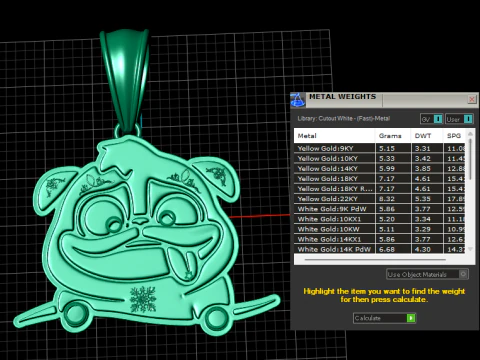Screen dimensions: 480x360
Task: Click the vertical scrollbar down arrow
Action: [x=470, y=249]
